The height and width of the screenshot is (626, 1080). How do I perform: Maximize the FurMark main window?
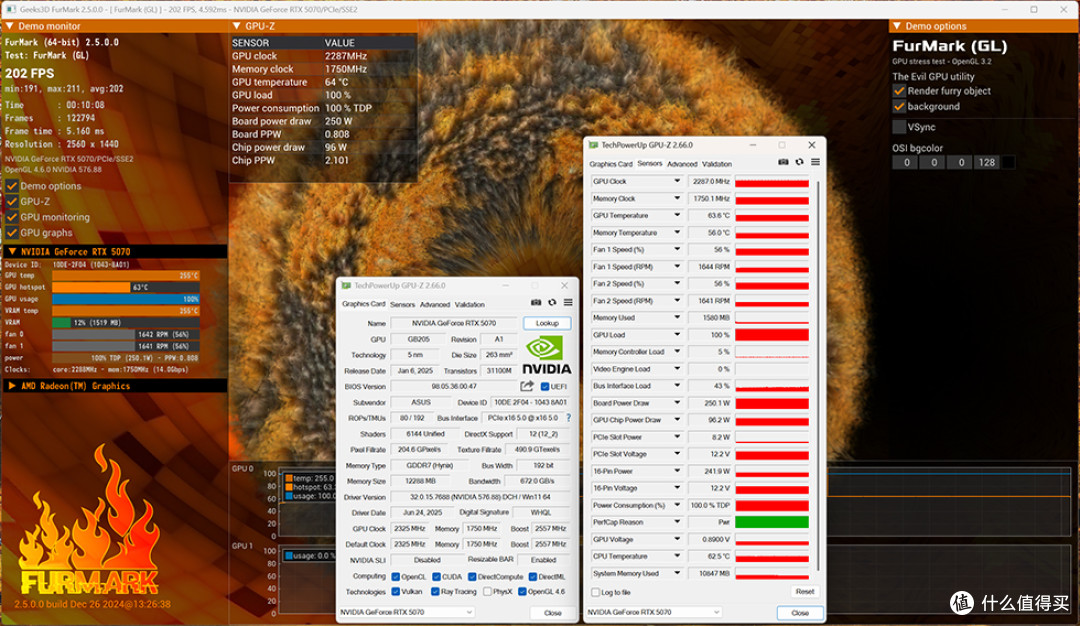click(1034, 10)
